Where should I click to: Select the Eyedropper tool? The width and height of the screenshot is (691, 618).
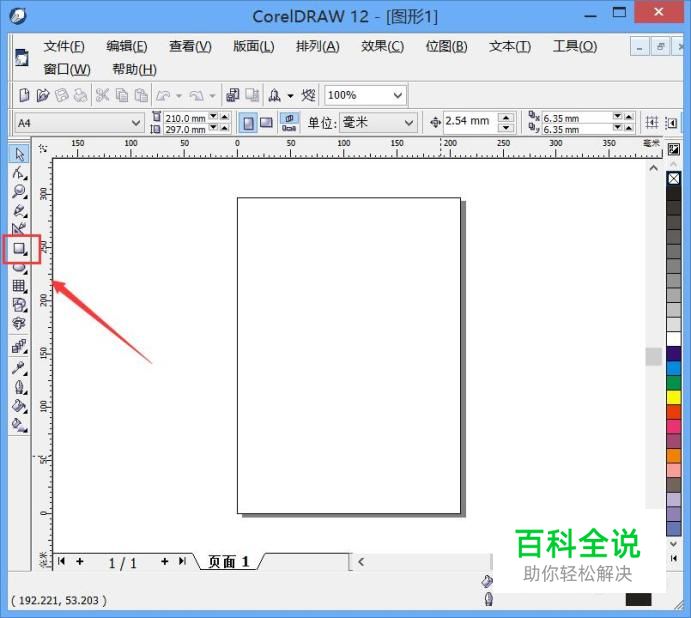[19, 368]
